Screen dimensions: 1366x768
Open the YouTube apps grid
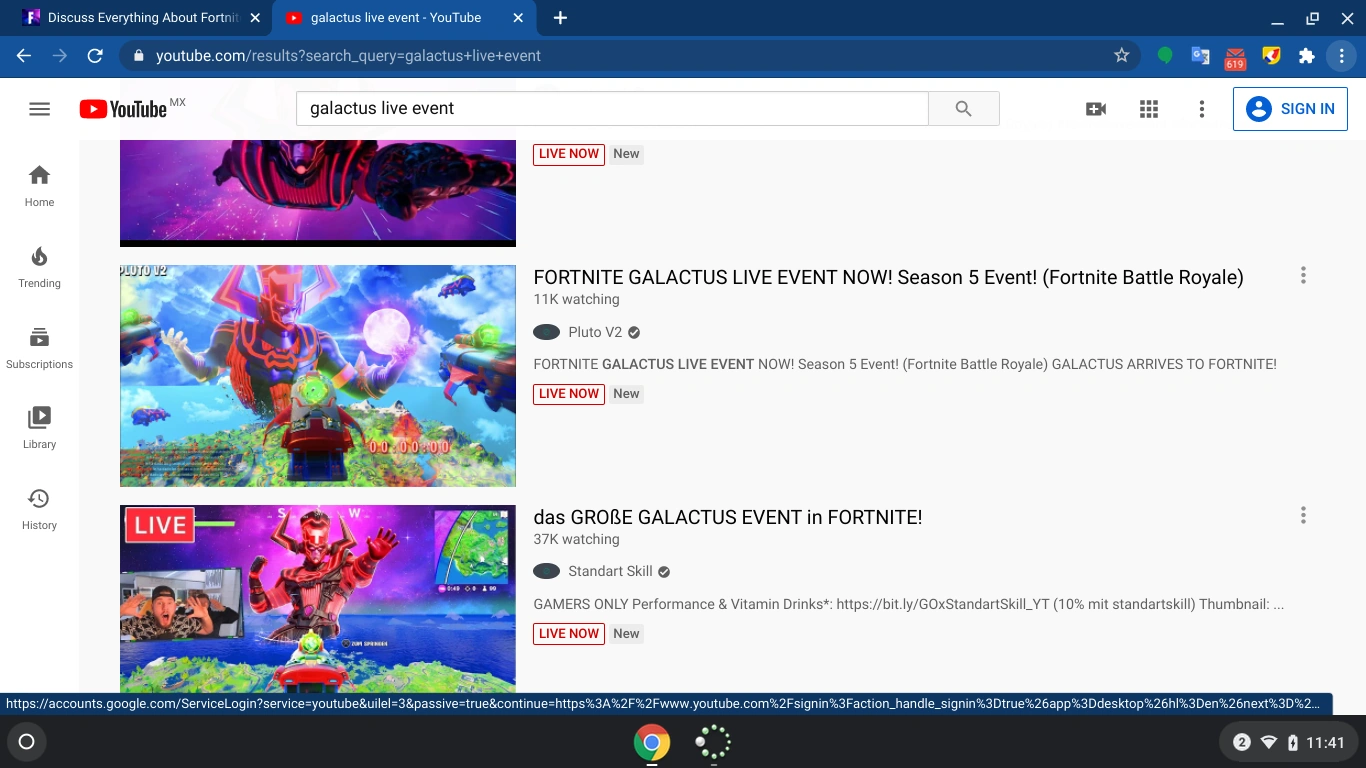(1149, 109)
